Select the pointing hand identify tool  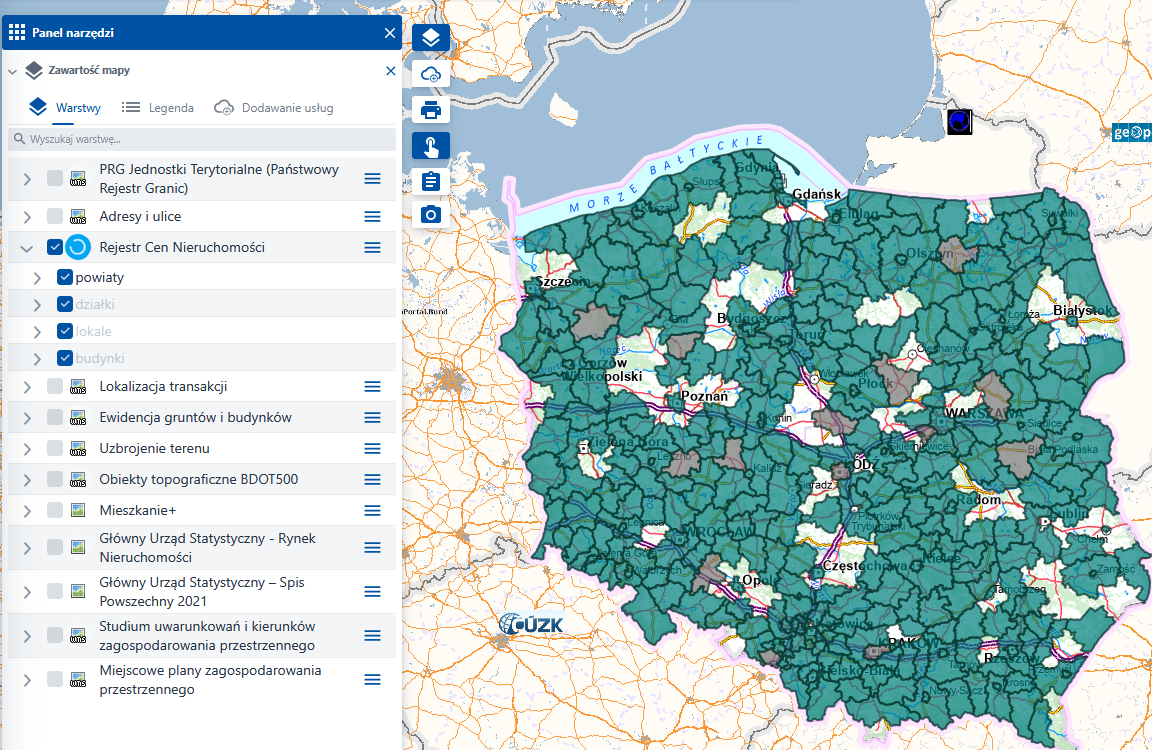(x=431, y=147)
